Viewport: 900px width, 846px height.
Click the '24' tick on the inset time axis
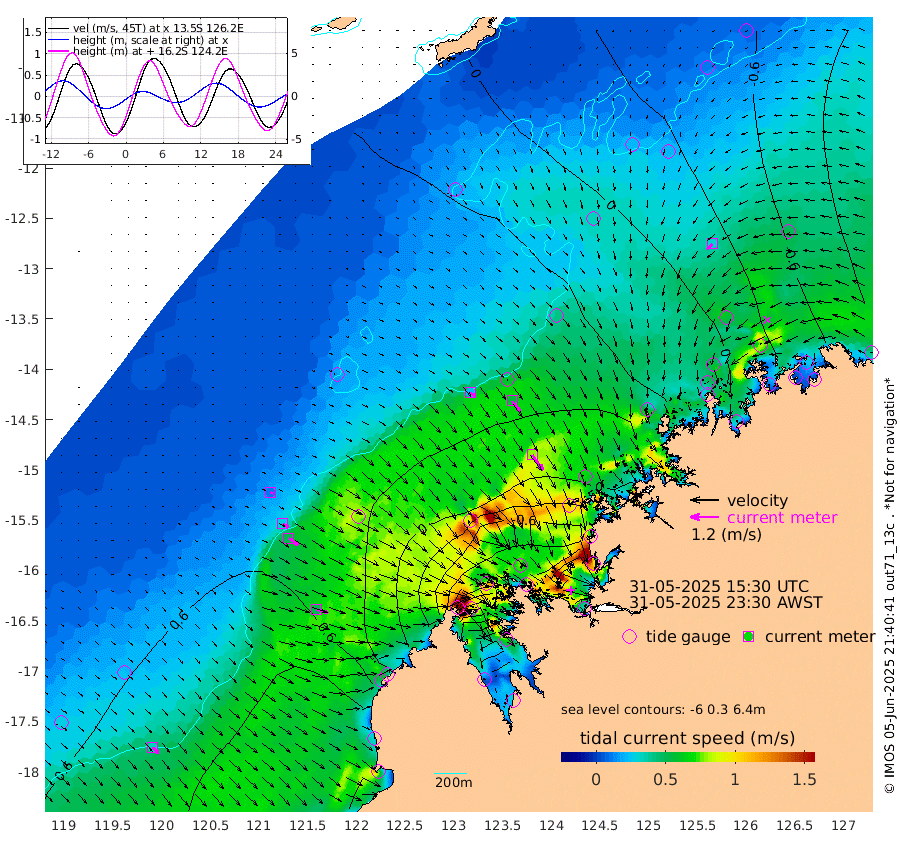pos(276,154)
